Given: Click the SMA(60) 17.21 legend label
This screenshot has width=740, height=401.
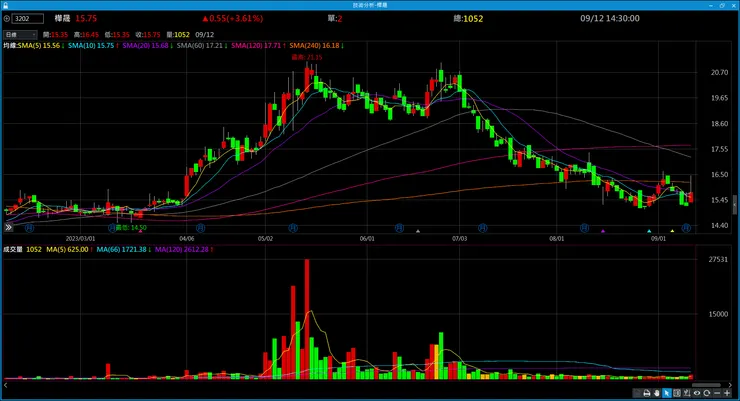Looking at the screenshot, I should coord(200,46).
